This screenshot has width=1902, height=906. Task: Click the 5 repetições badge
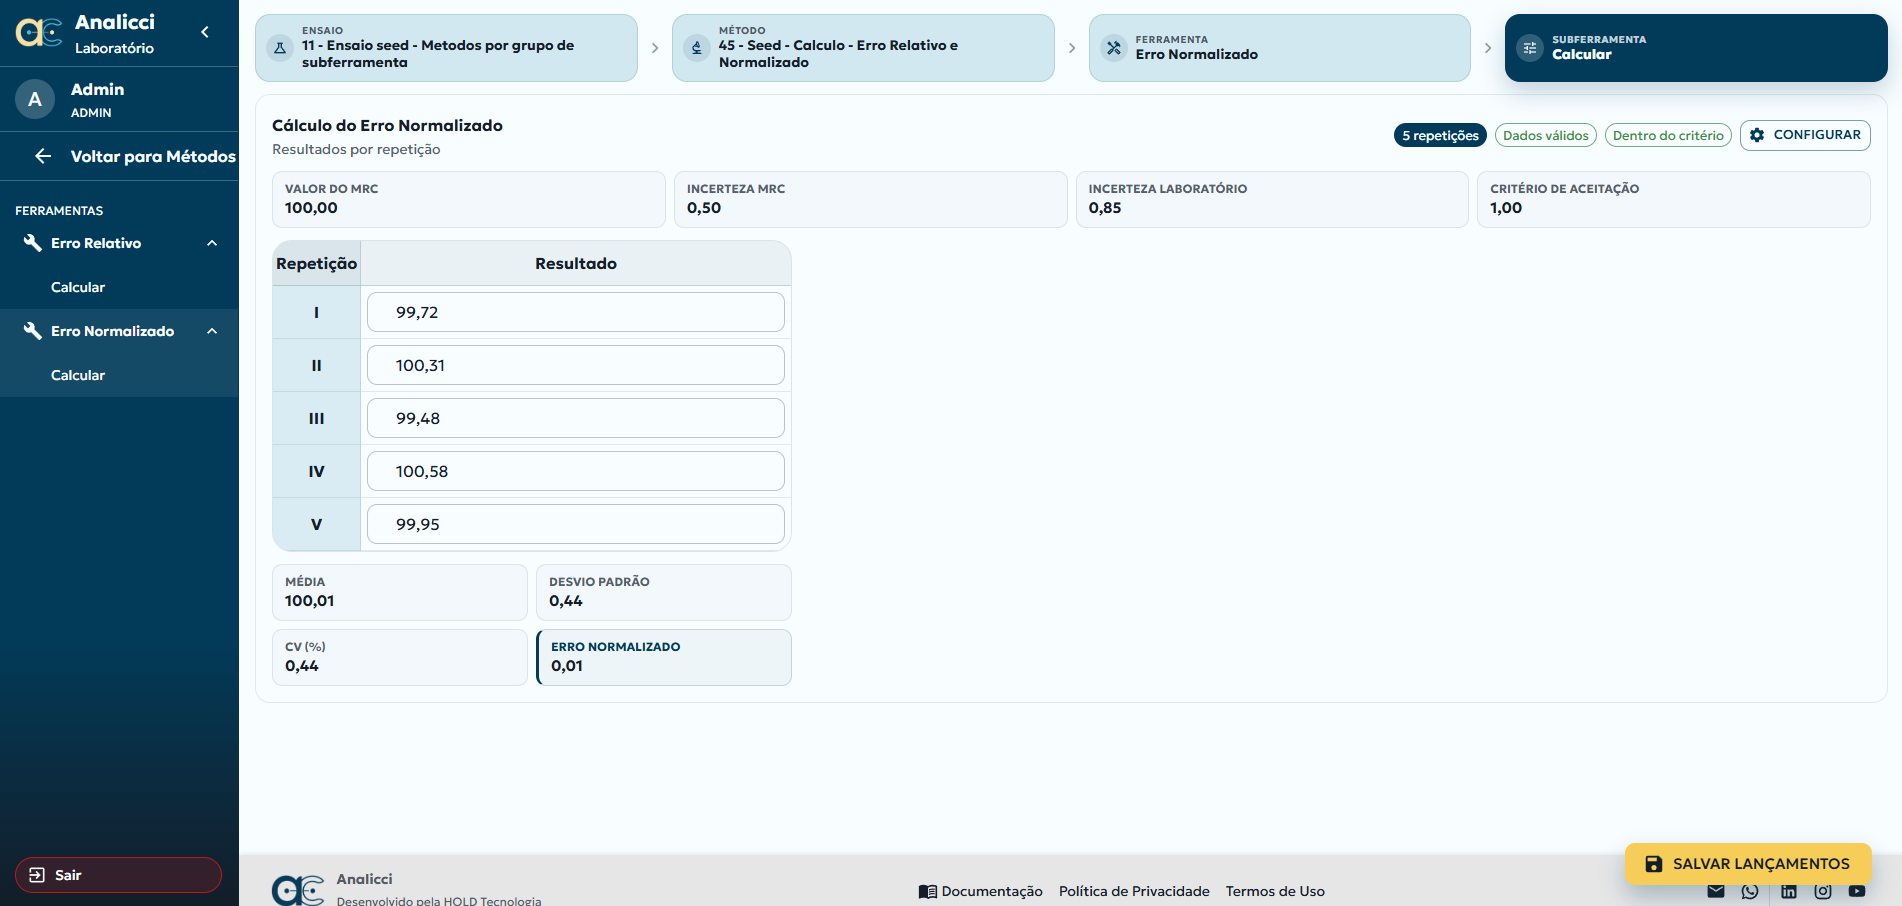click(1440, 136)
